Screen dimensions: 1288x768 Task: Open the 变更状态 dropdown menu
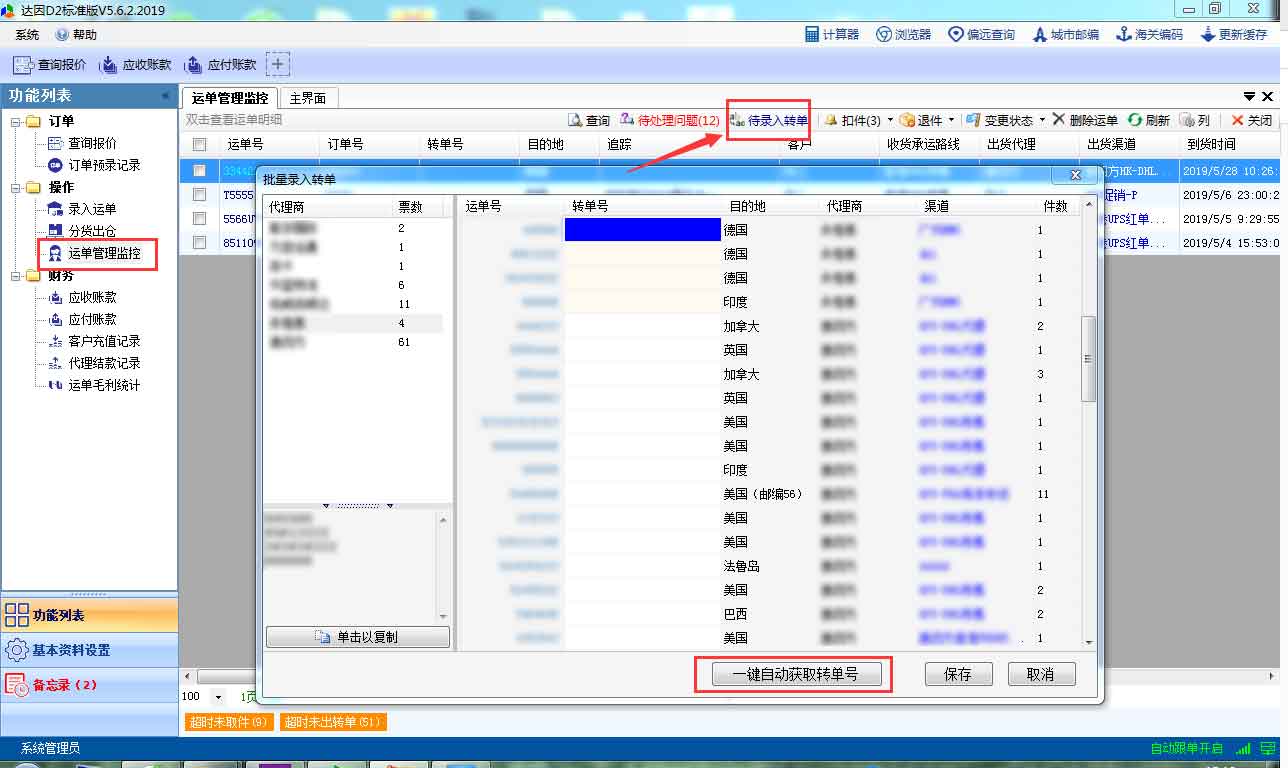pos(1042,120)
